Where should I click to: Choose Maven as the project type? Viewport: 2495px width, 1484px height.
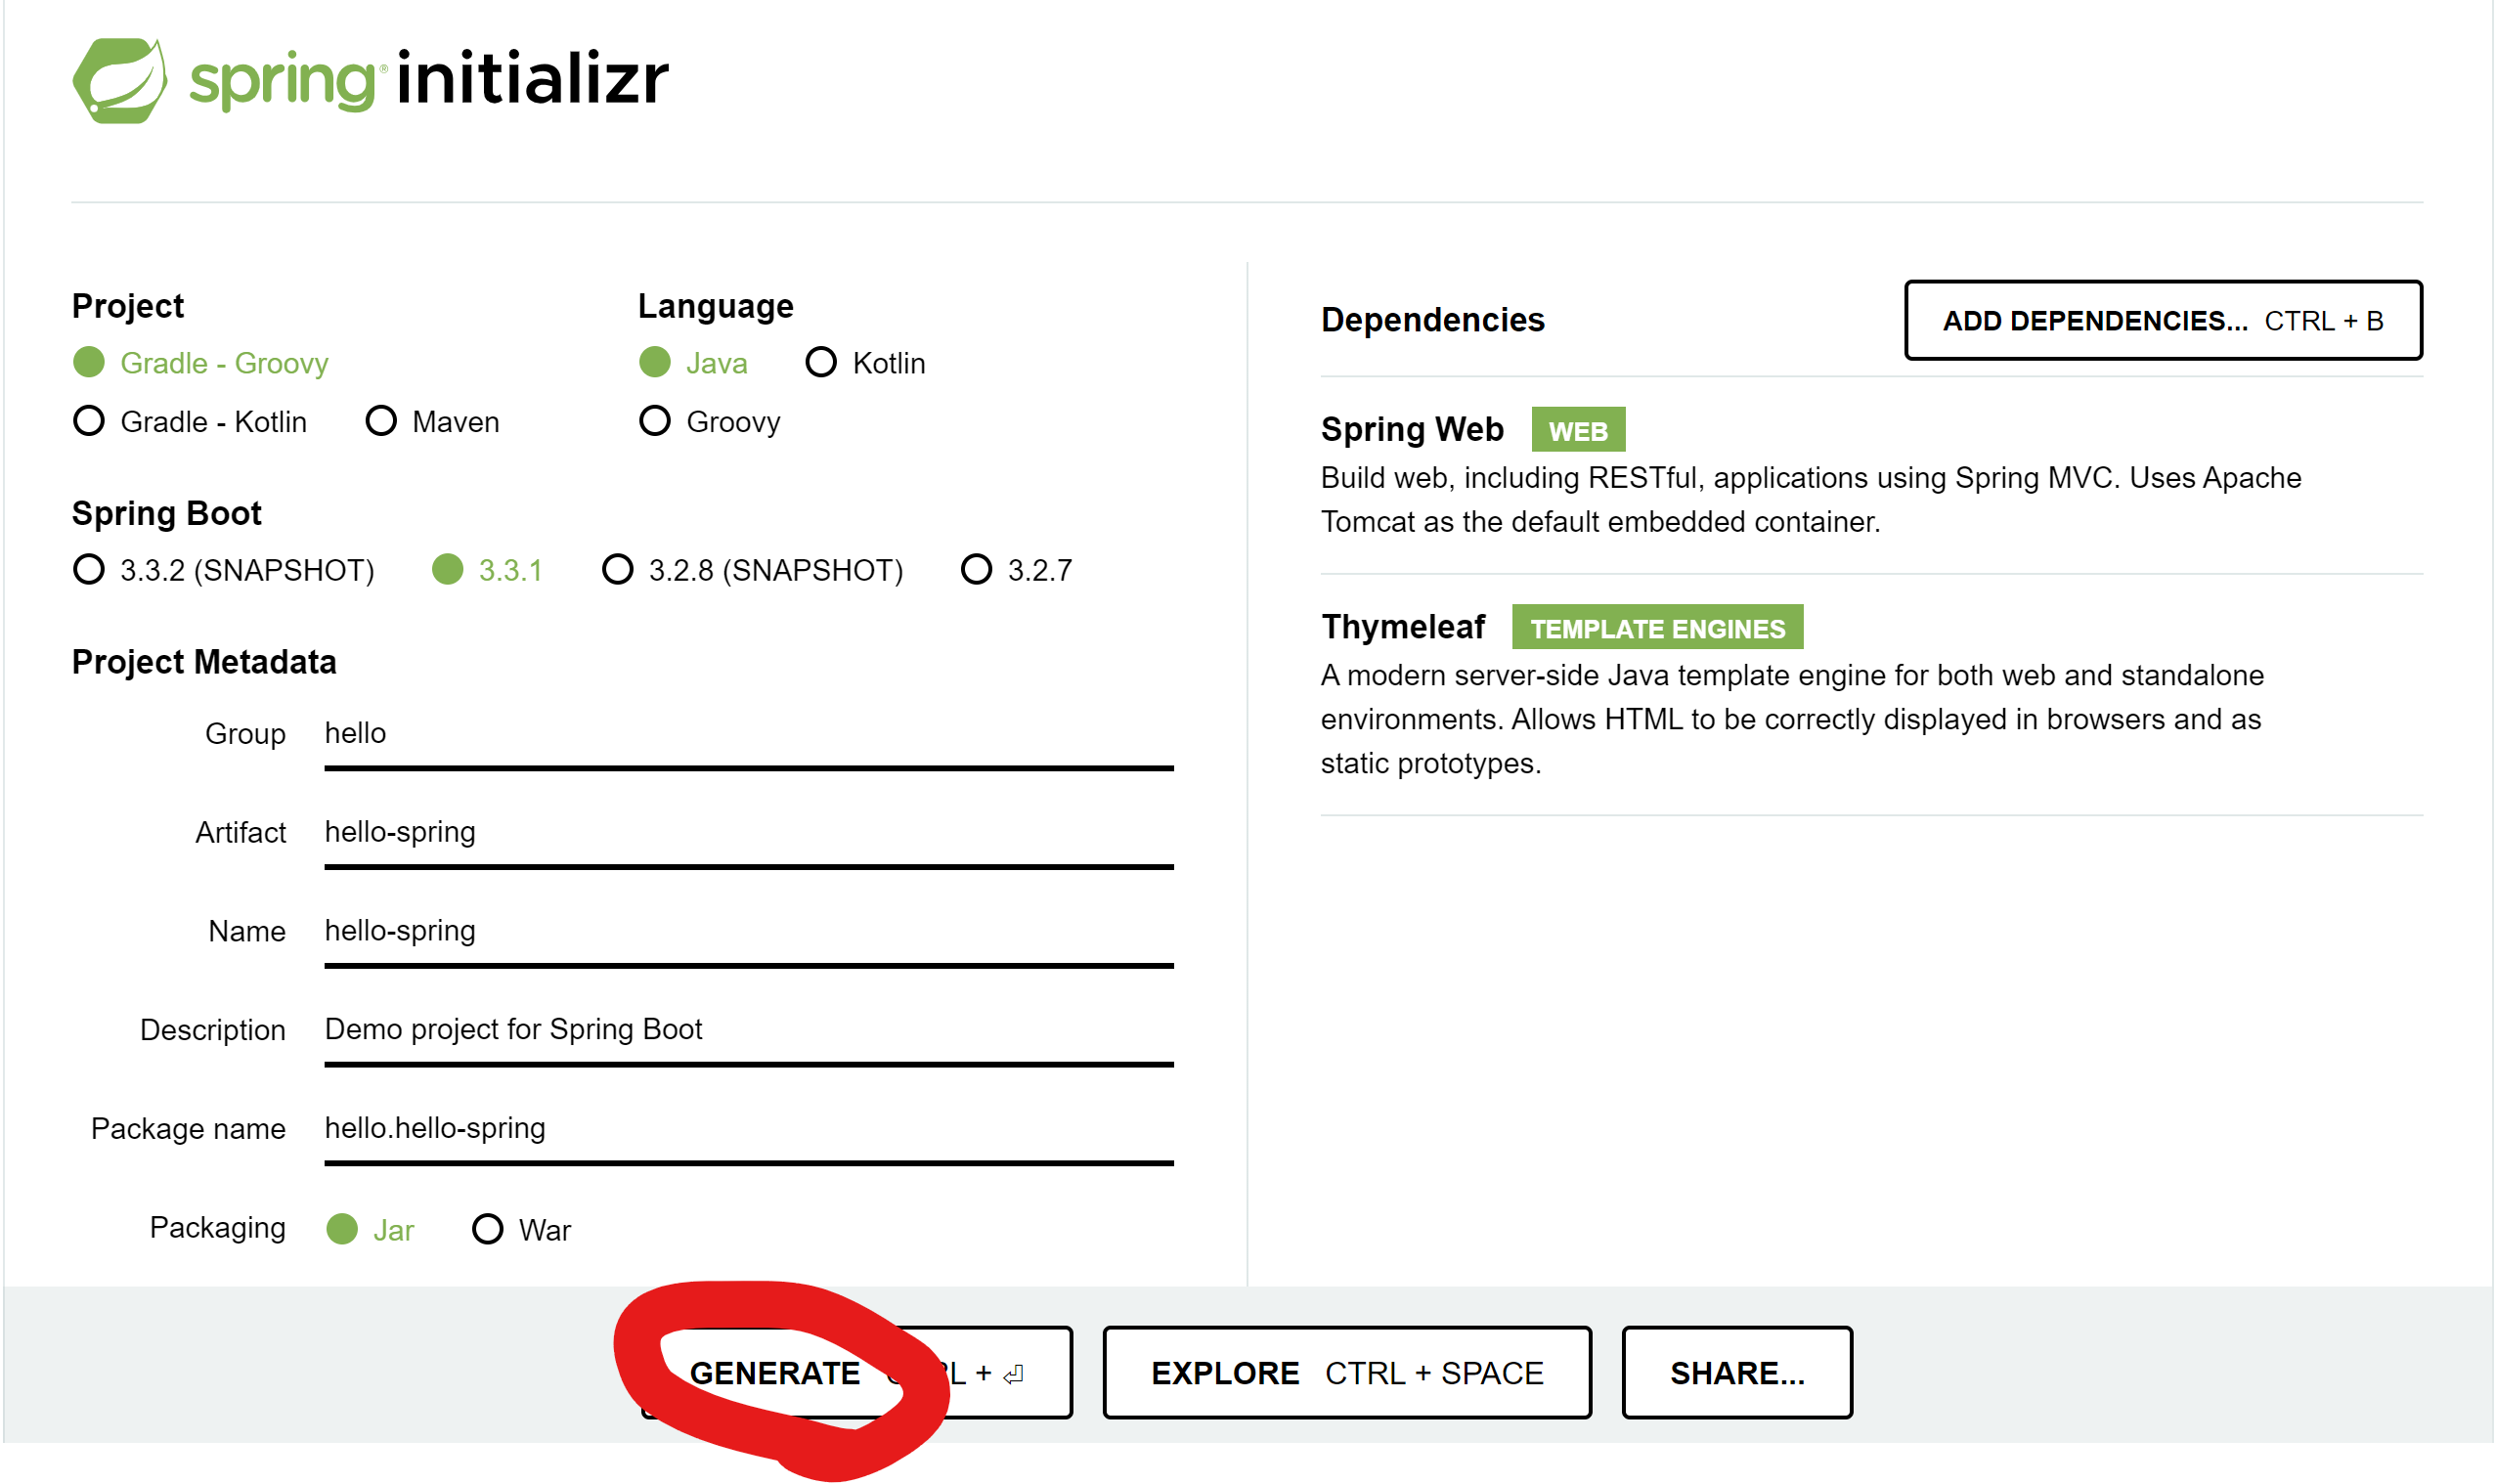click(x=432, y=421)
